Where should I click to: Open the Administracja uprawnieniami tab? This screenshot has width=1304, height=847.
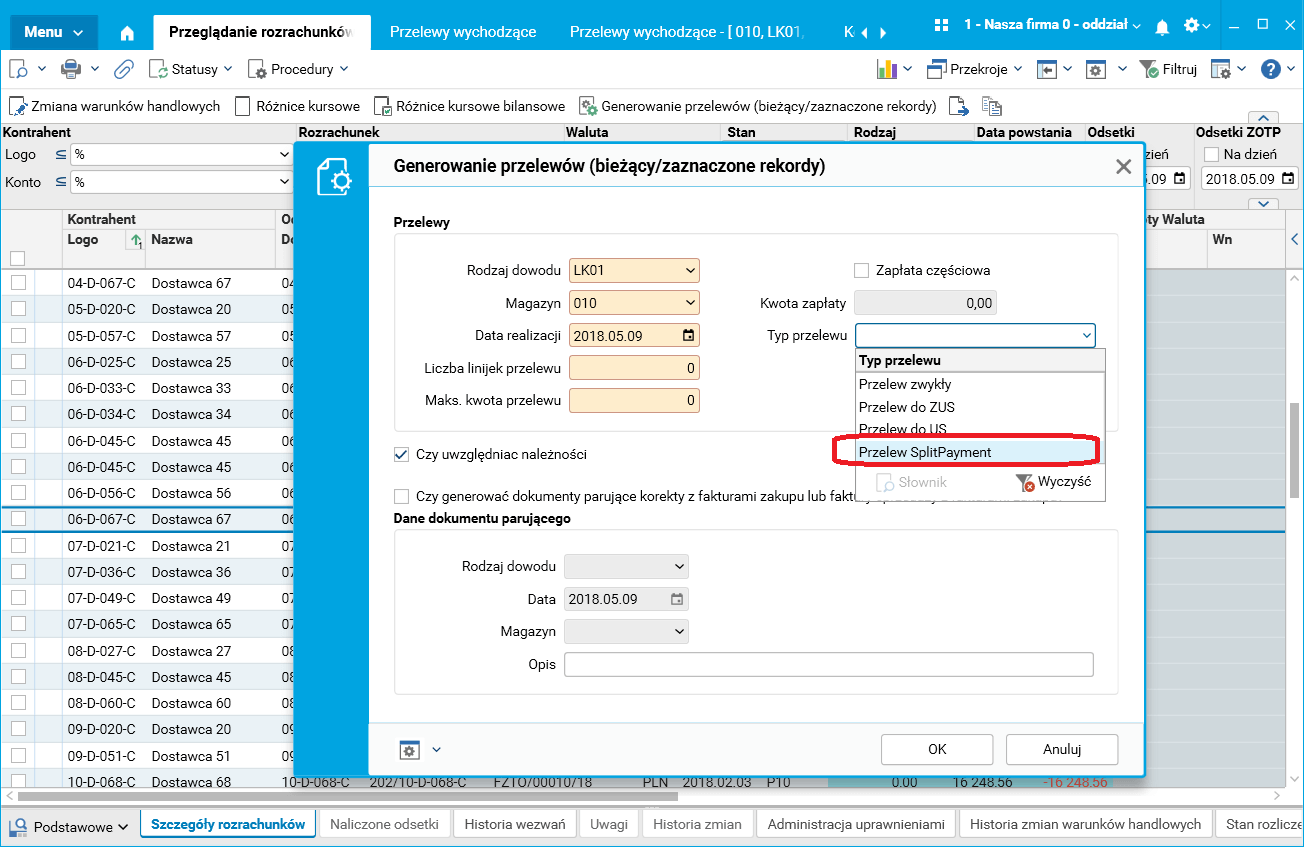pos(858,824)
